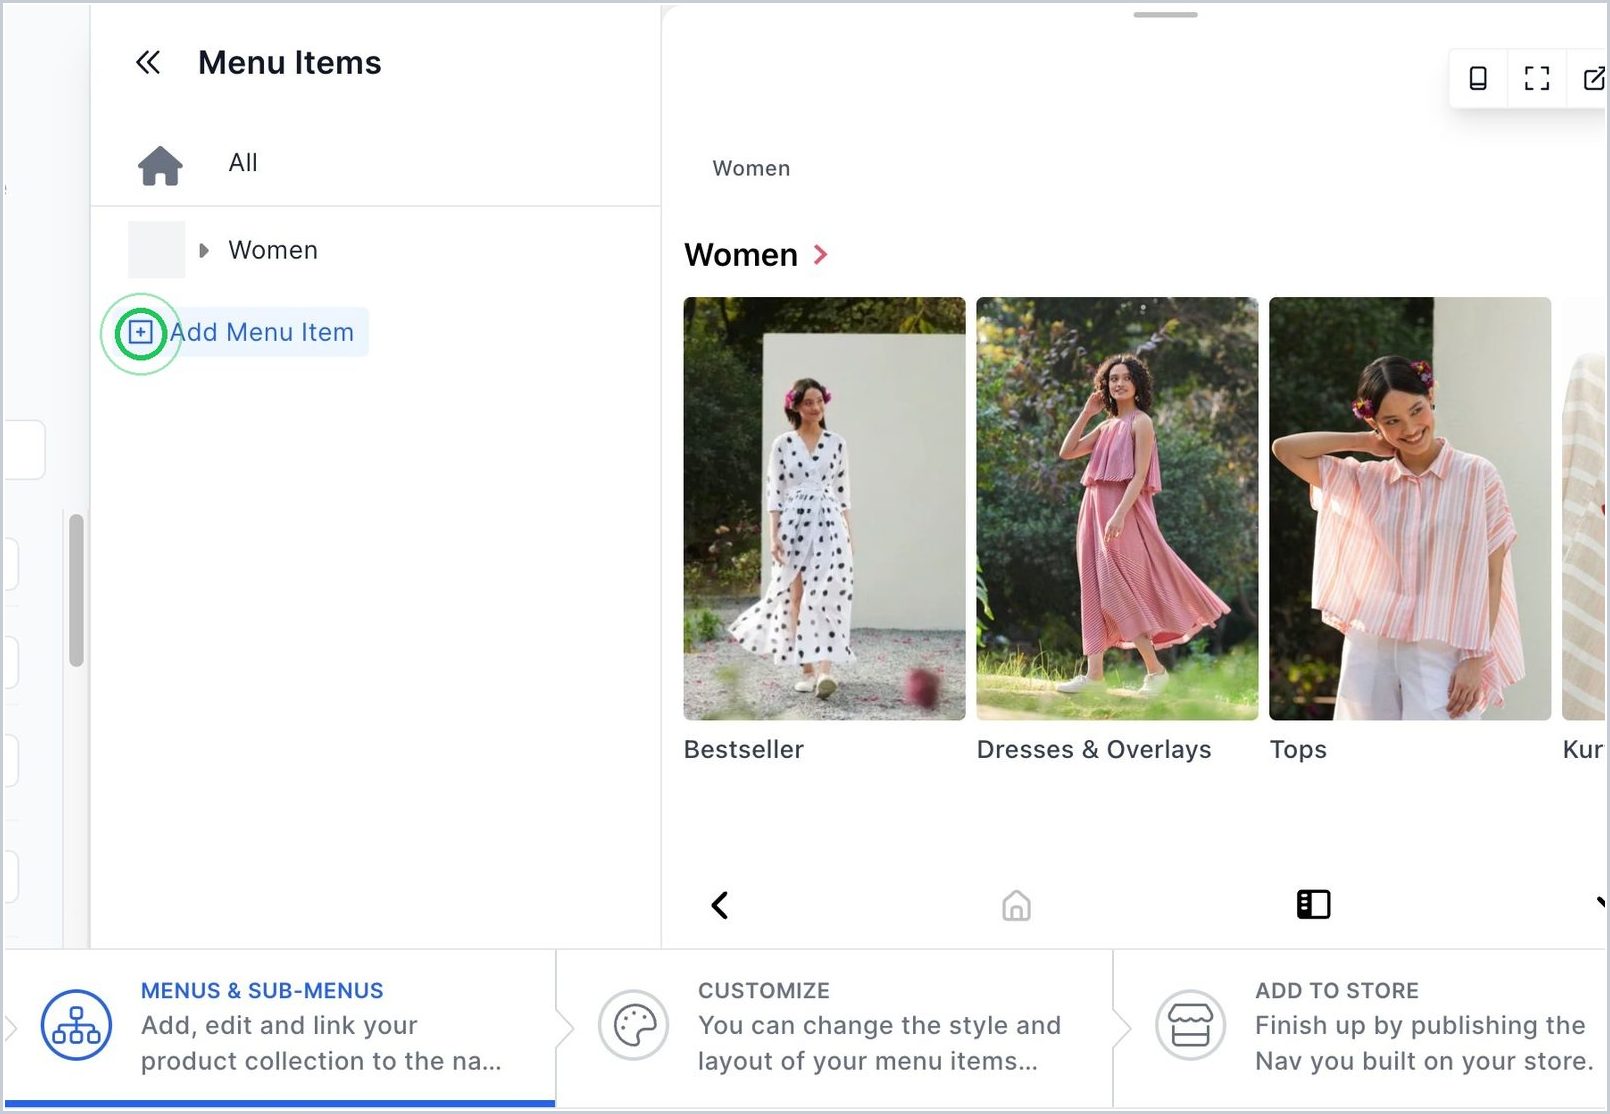Click the Bestseller label
The height and width of the screenshot is (1114, 1610).
pos(744,750)
